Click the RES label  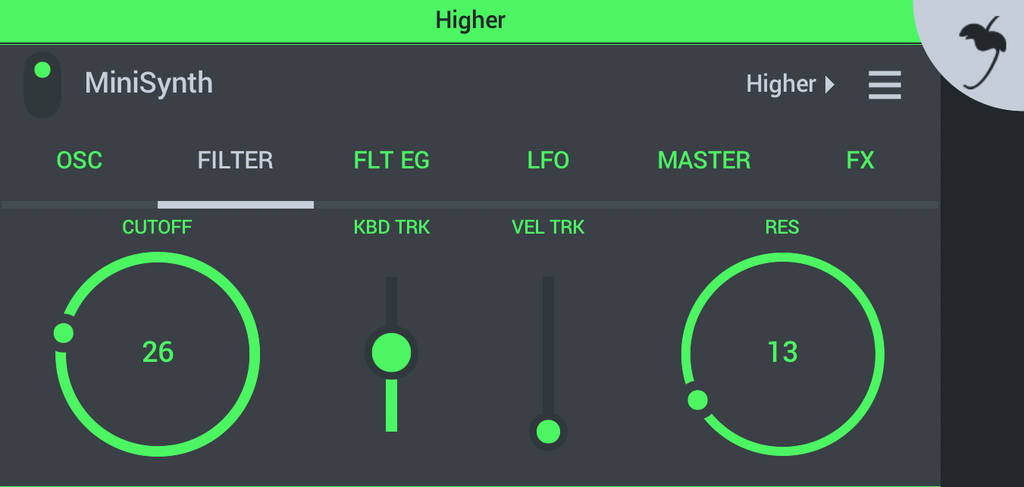782,227
